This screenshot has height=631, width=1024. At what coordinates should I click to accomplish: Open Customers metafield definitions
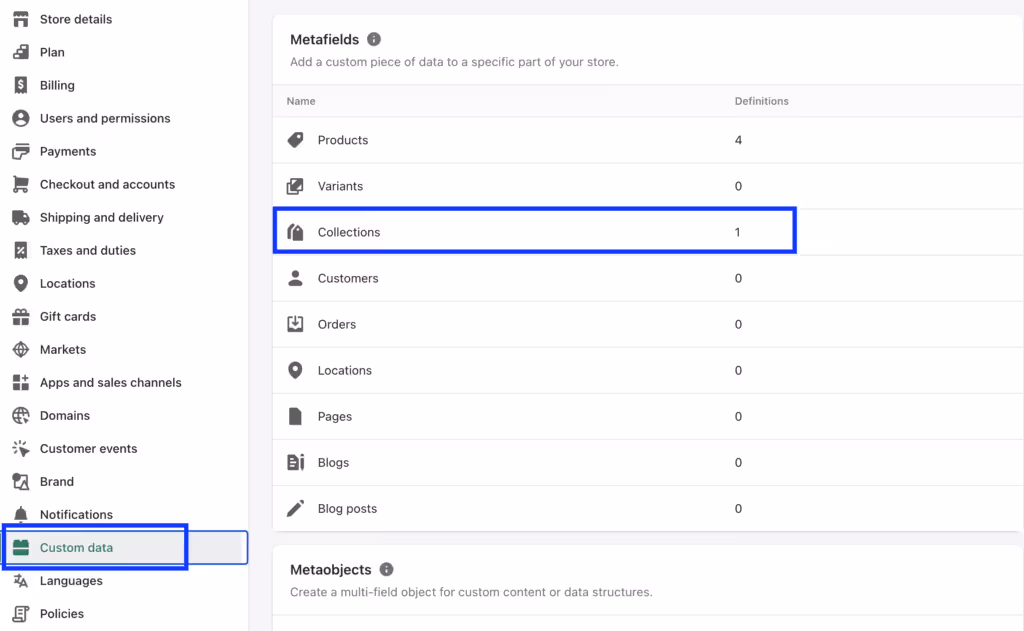point(648,278)
